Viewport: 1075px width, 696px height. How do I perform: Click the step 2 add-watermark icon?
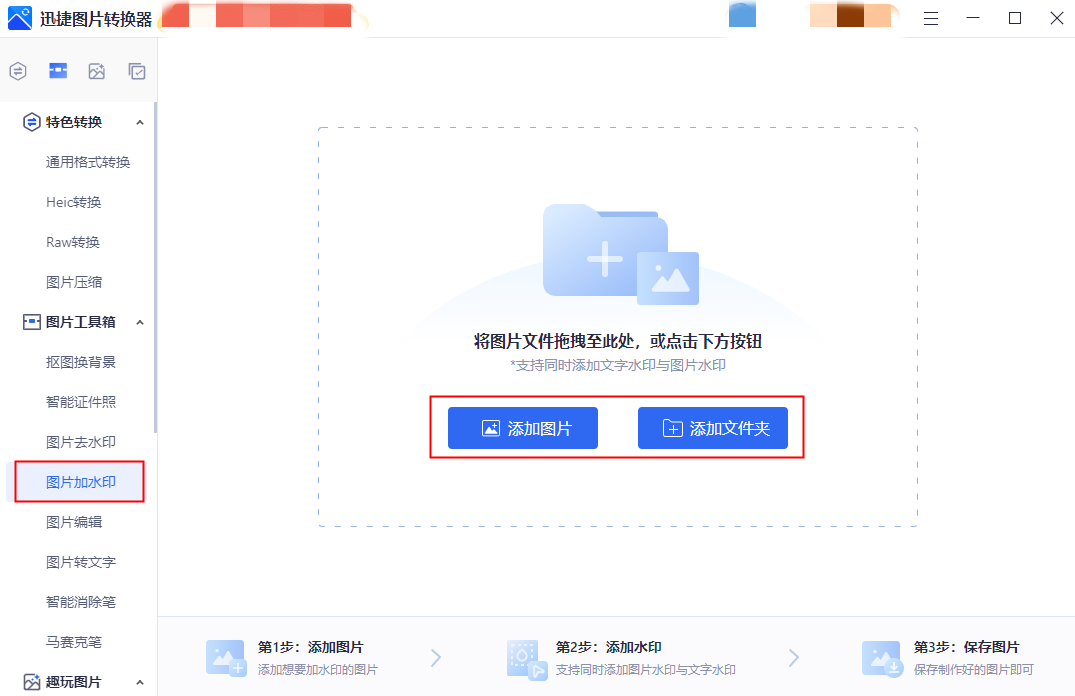click(525, 657)
